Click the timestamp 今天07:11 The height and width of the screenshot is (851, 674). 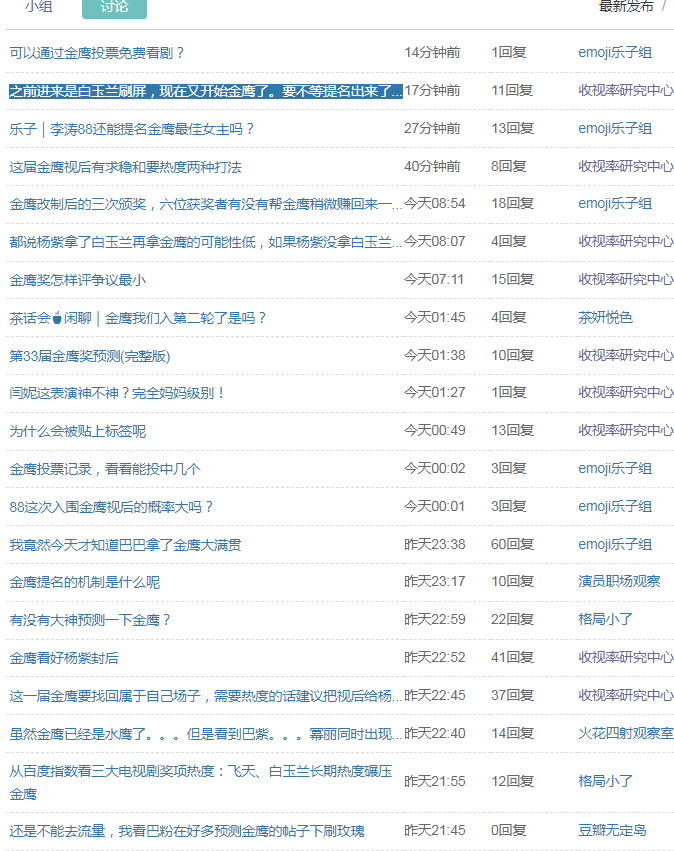pyautogui.click(x=434, y=280)
